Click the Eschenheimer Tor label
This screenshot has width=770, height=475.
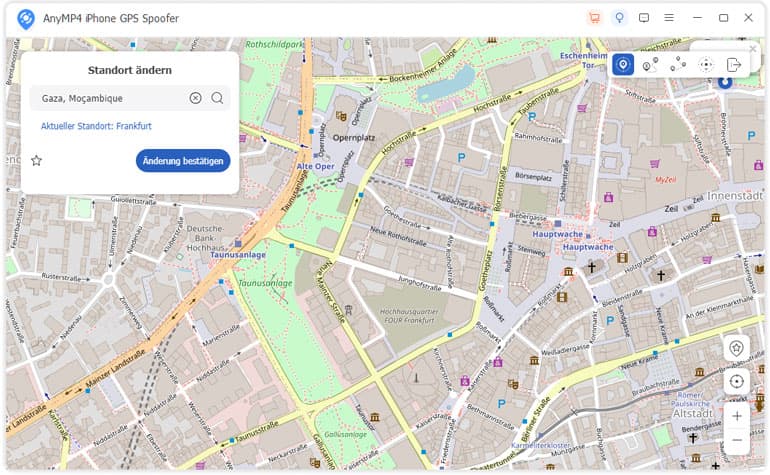pyautogui.click(x=584, y=60)
